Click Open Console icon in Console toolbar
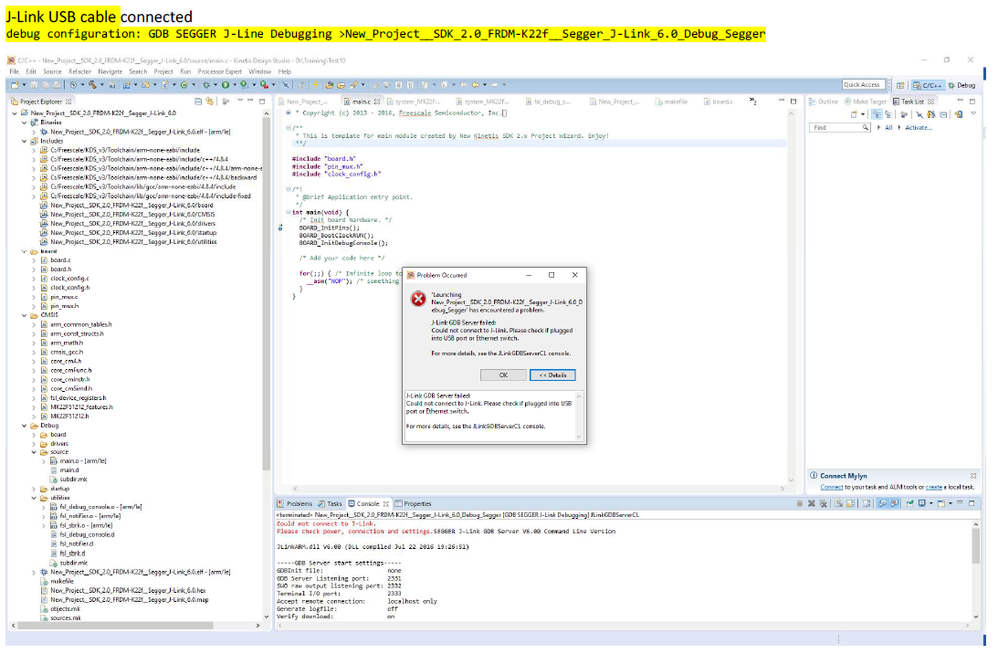 click(941, 504)
